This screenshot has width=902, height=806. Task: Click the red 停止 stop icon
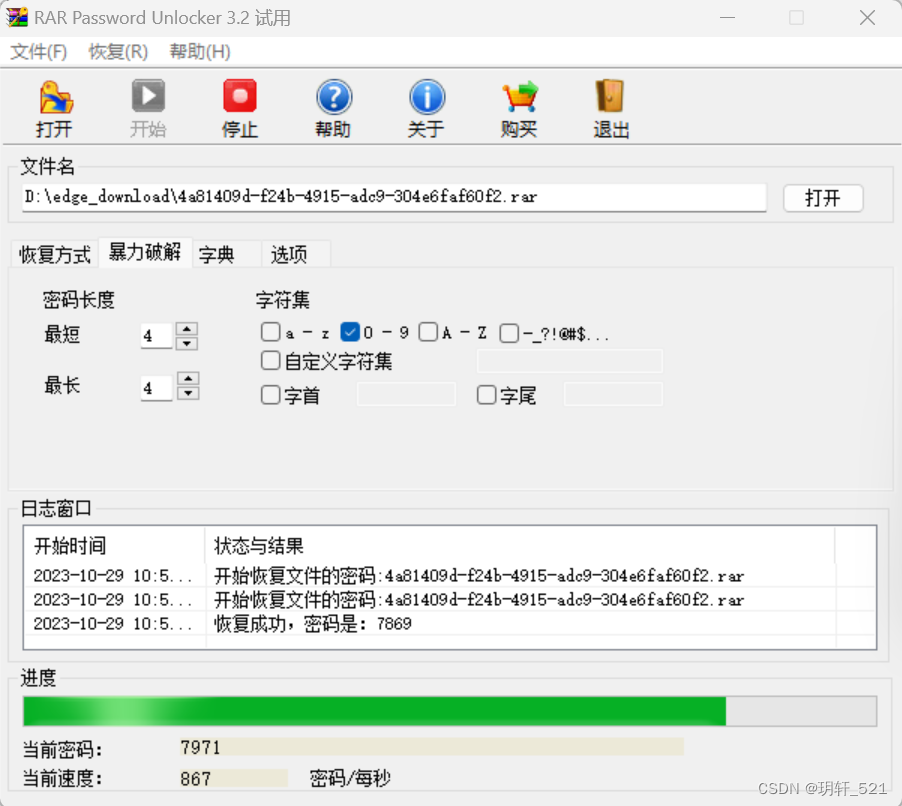(x=240, y=96)
